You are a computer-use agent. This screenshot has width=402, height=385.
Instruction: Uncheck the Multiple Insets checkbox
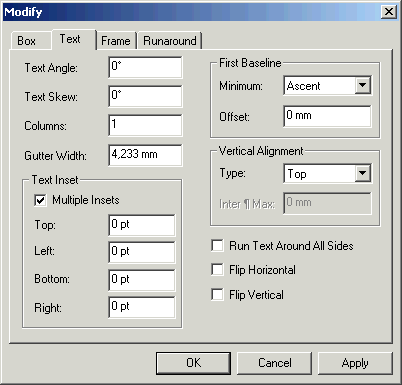(40, 200)
